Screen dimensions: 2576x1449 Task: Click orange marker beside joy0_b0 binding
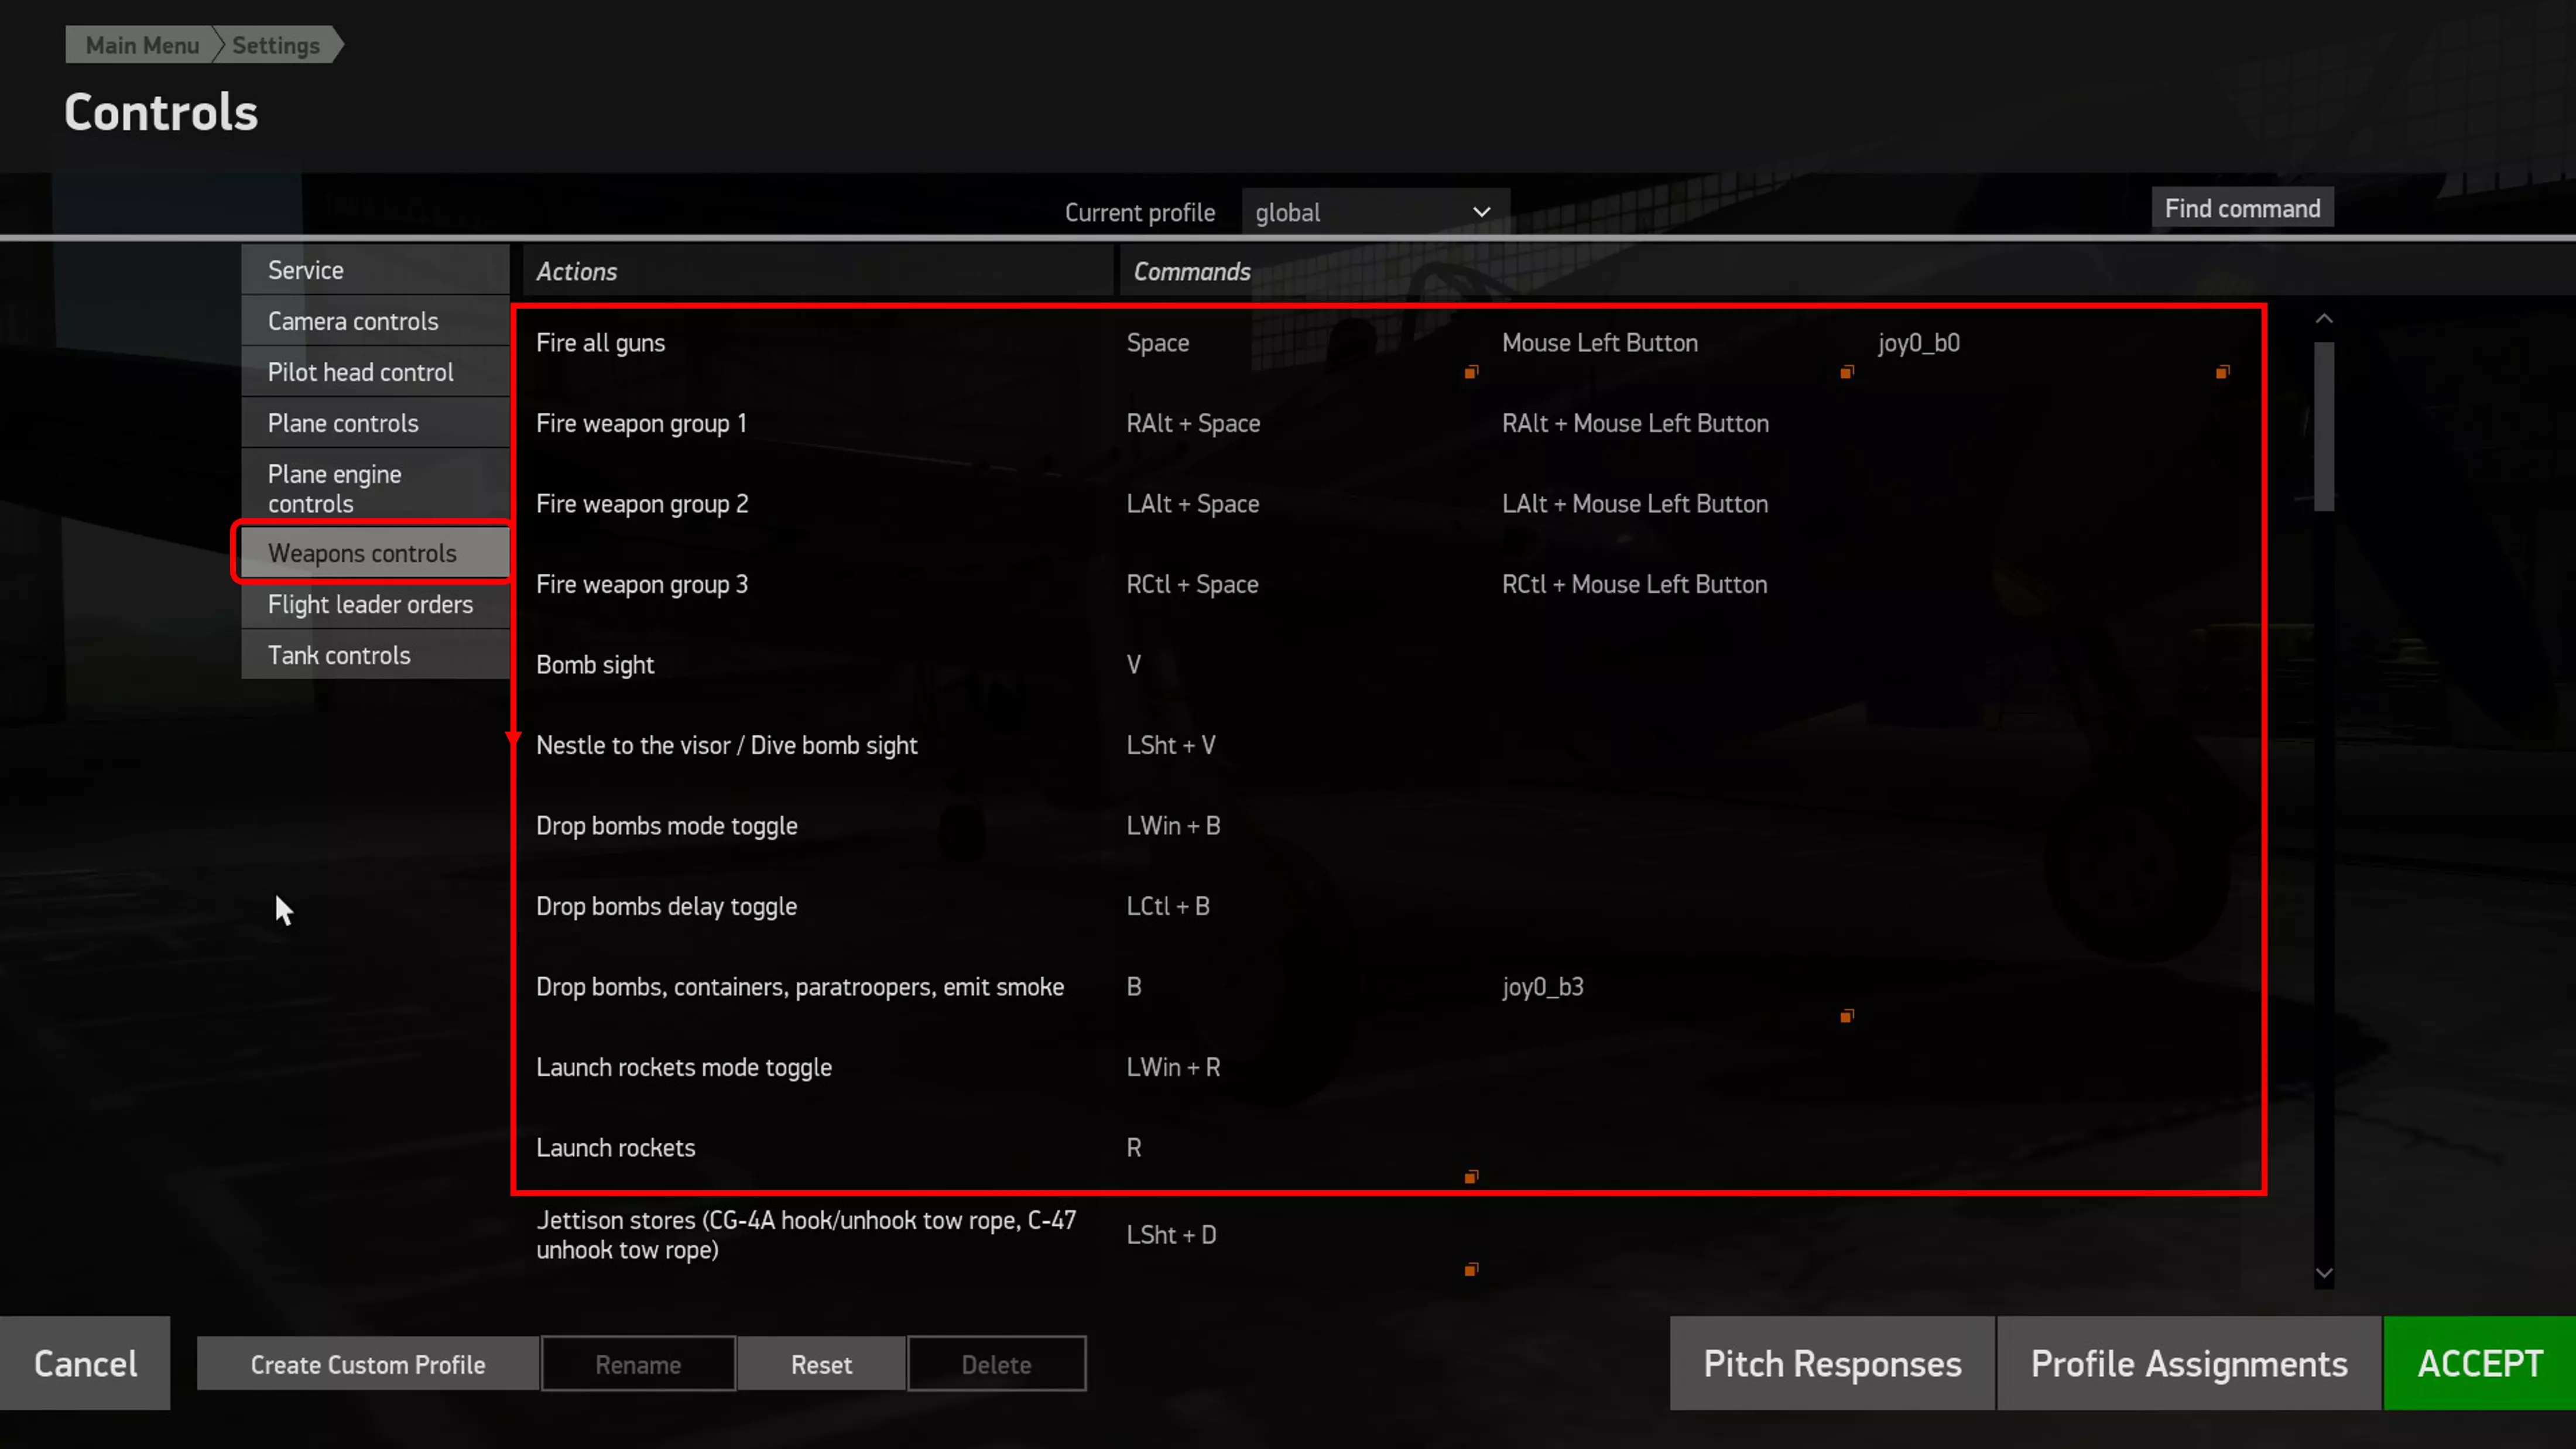click(2222, 372)
